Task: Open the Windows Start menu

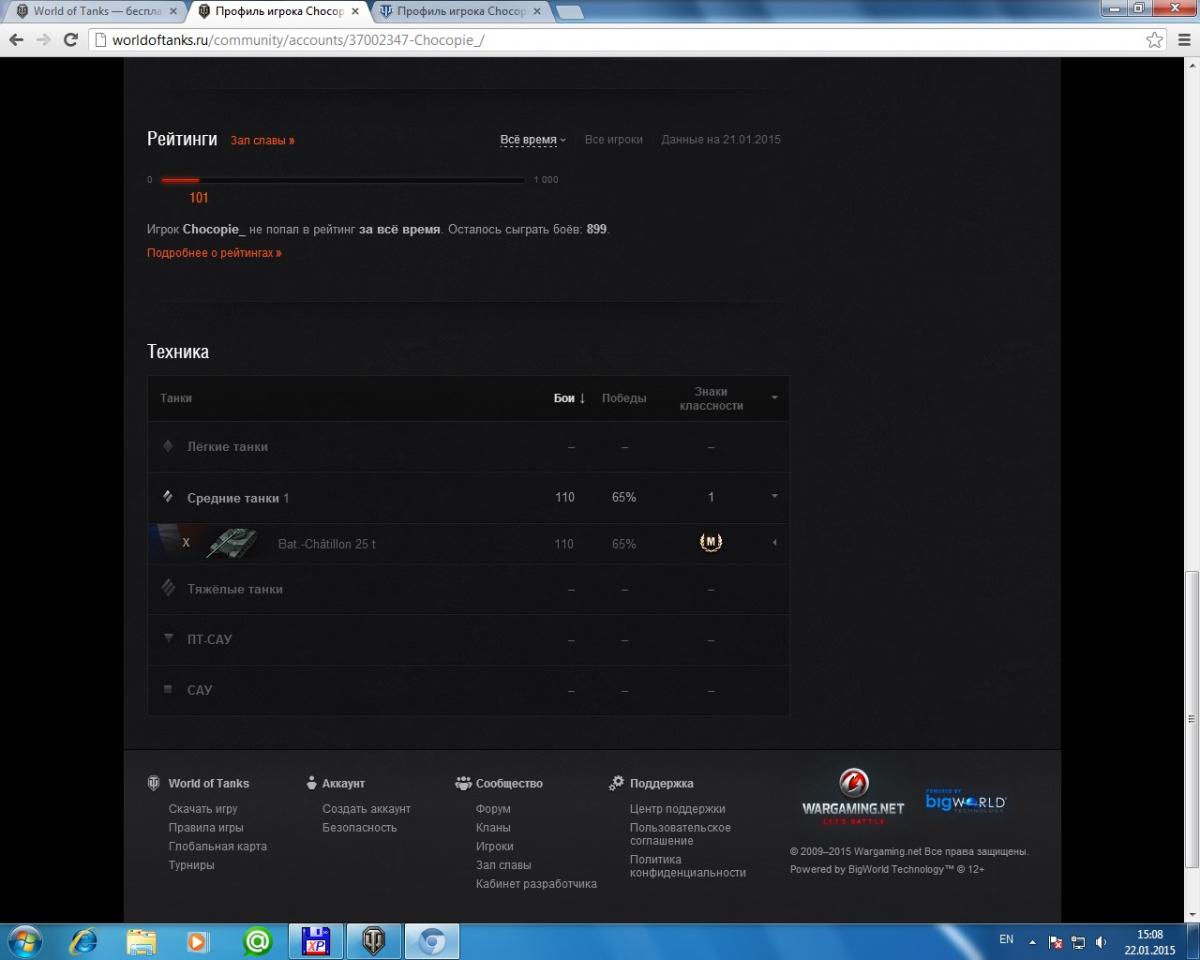Action: click(x=23, y=941)
